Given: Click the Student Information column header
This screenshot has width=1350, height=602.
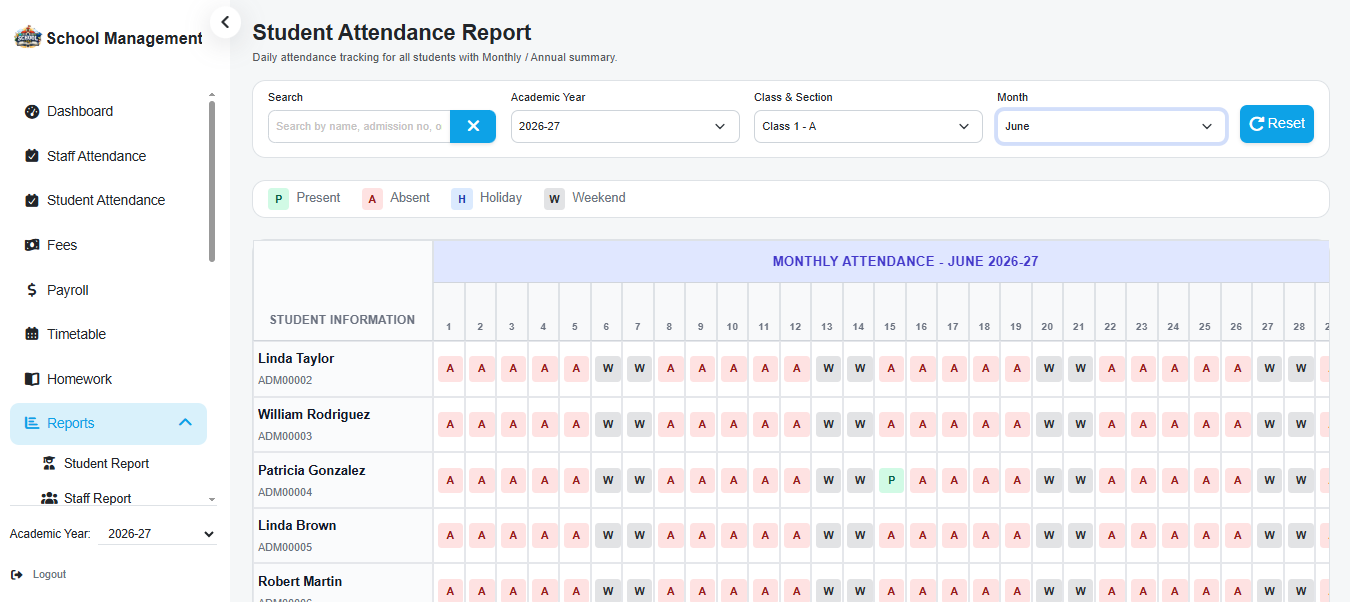Looking at the screenshot, I should tap(342, 320).
